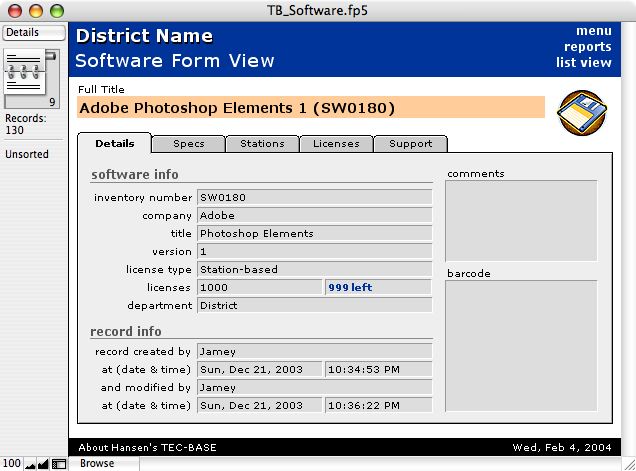Click the license type field Station-based

point(314,269)
